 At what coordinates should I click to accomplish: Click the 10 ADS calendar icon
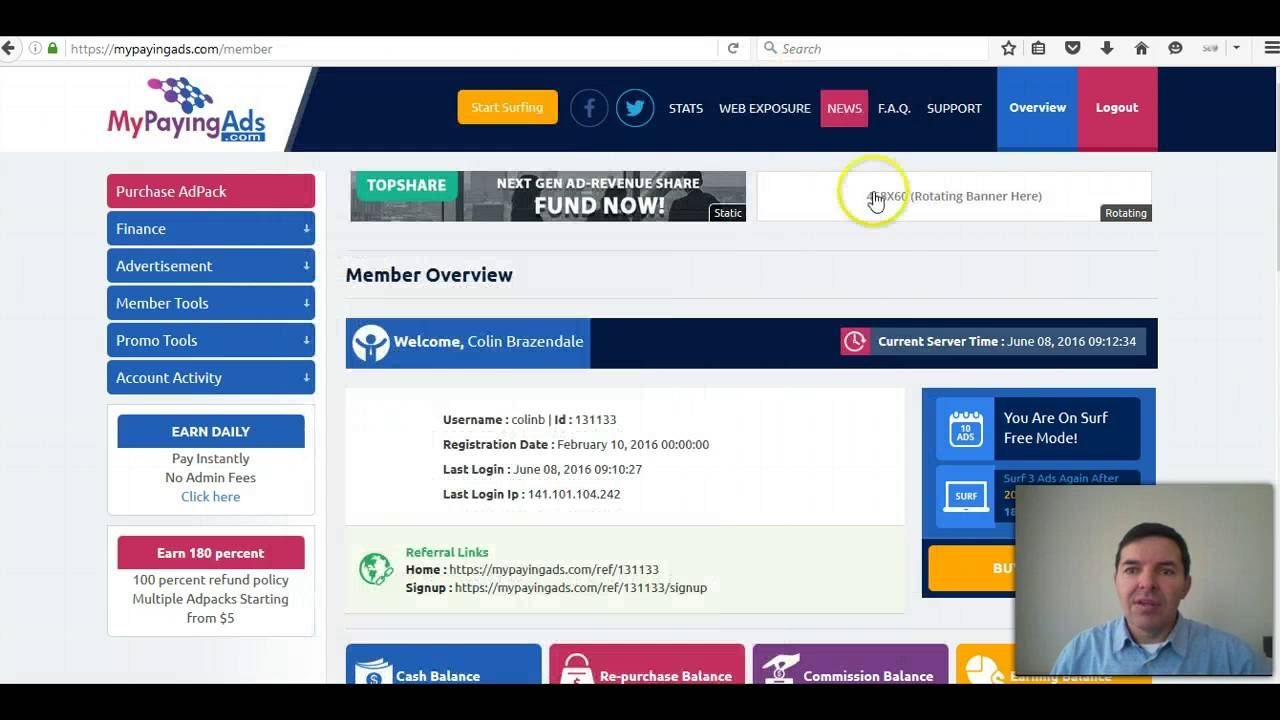coord(965,428)
